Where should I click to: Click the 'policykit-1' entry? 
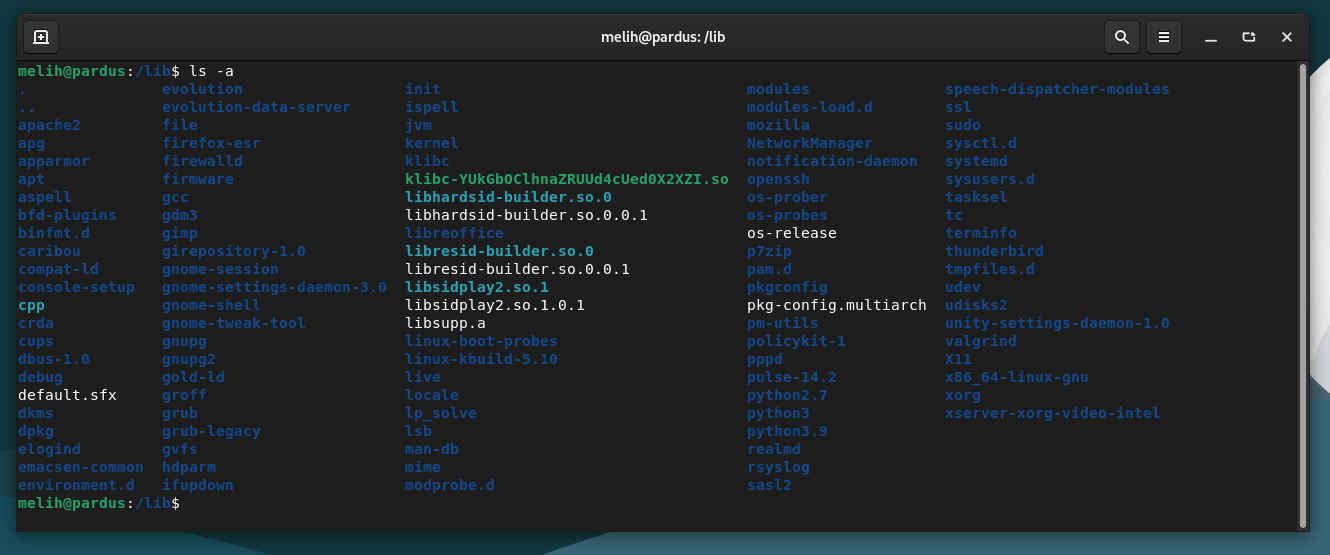point(796,341)
